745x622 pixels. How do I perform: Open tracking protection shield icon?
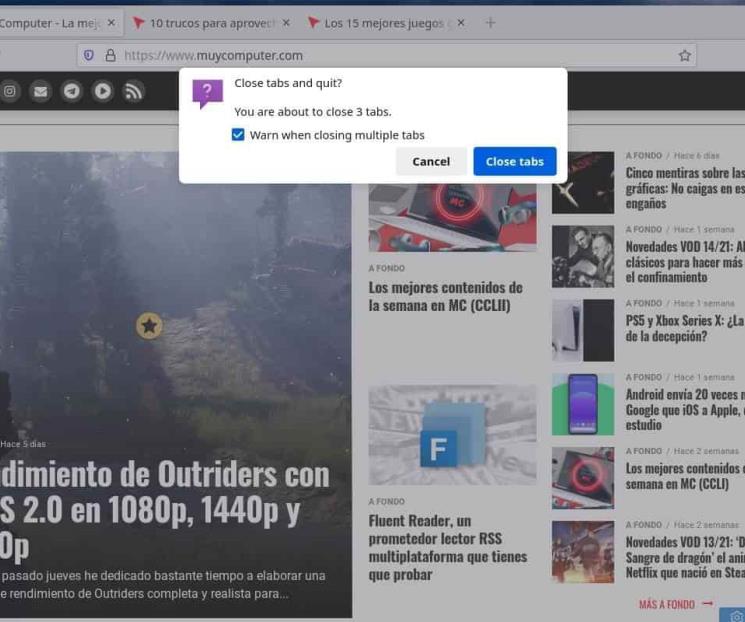pyautogui.click(x=89, y=56)
